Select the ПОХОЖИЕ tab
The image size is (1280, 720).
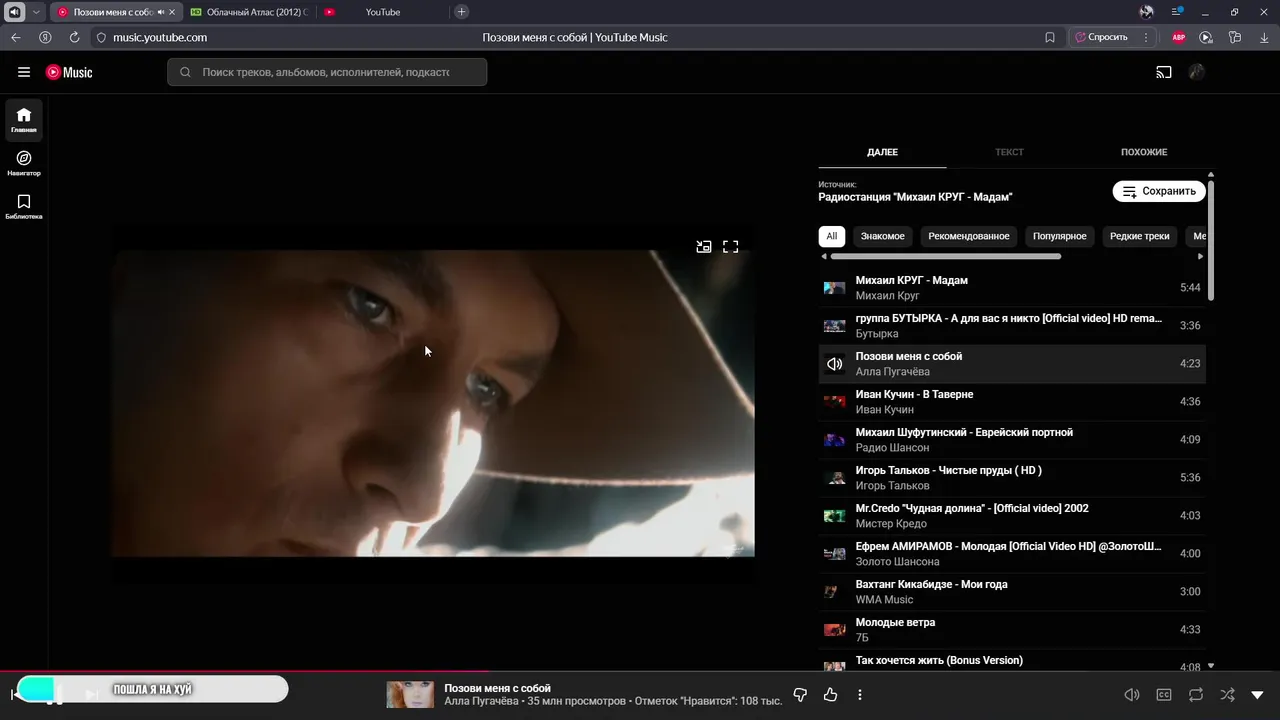coord(1144,152)
